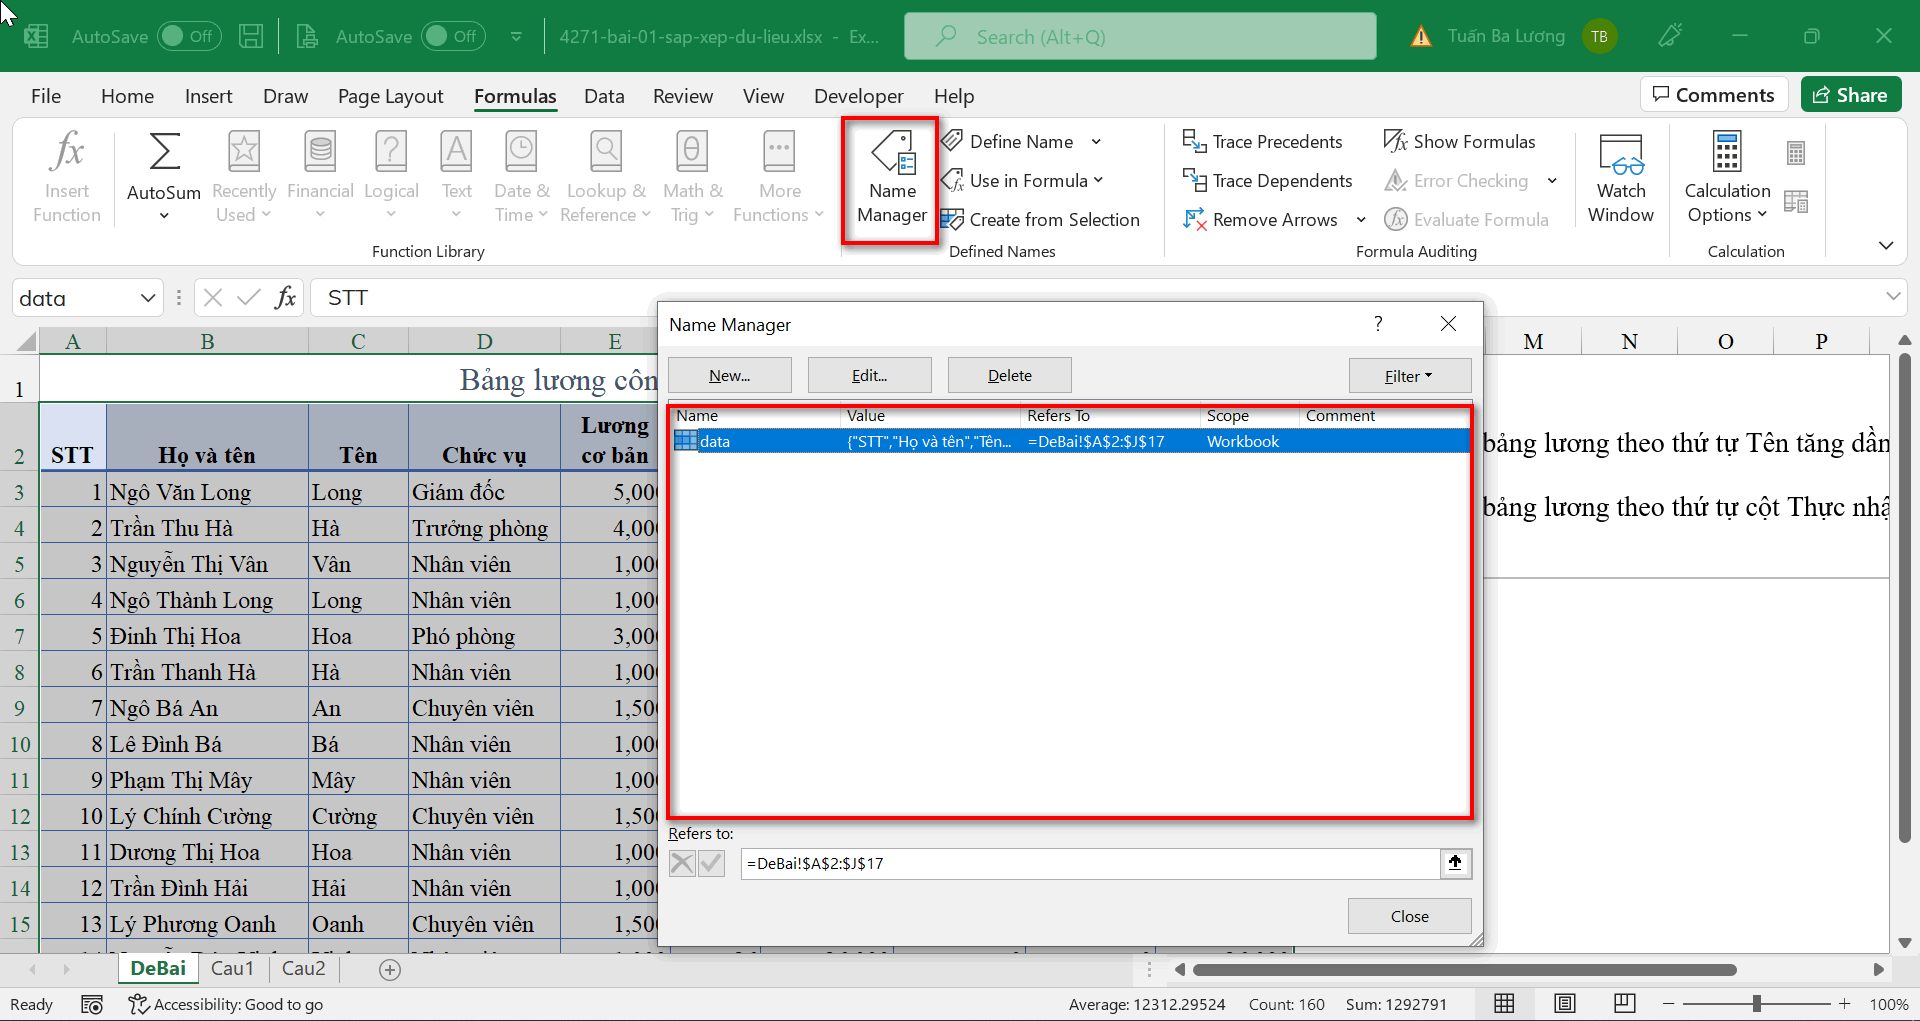This screenshot has height=1021, width=1920.
Task: Switch to Page Break Preview in status bar
Action: point(1625,1004)
